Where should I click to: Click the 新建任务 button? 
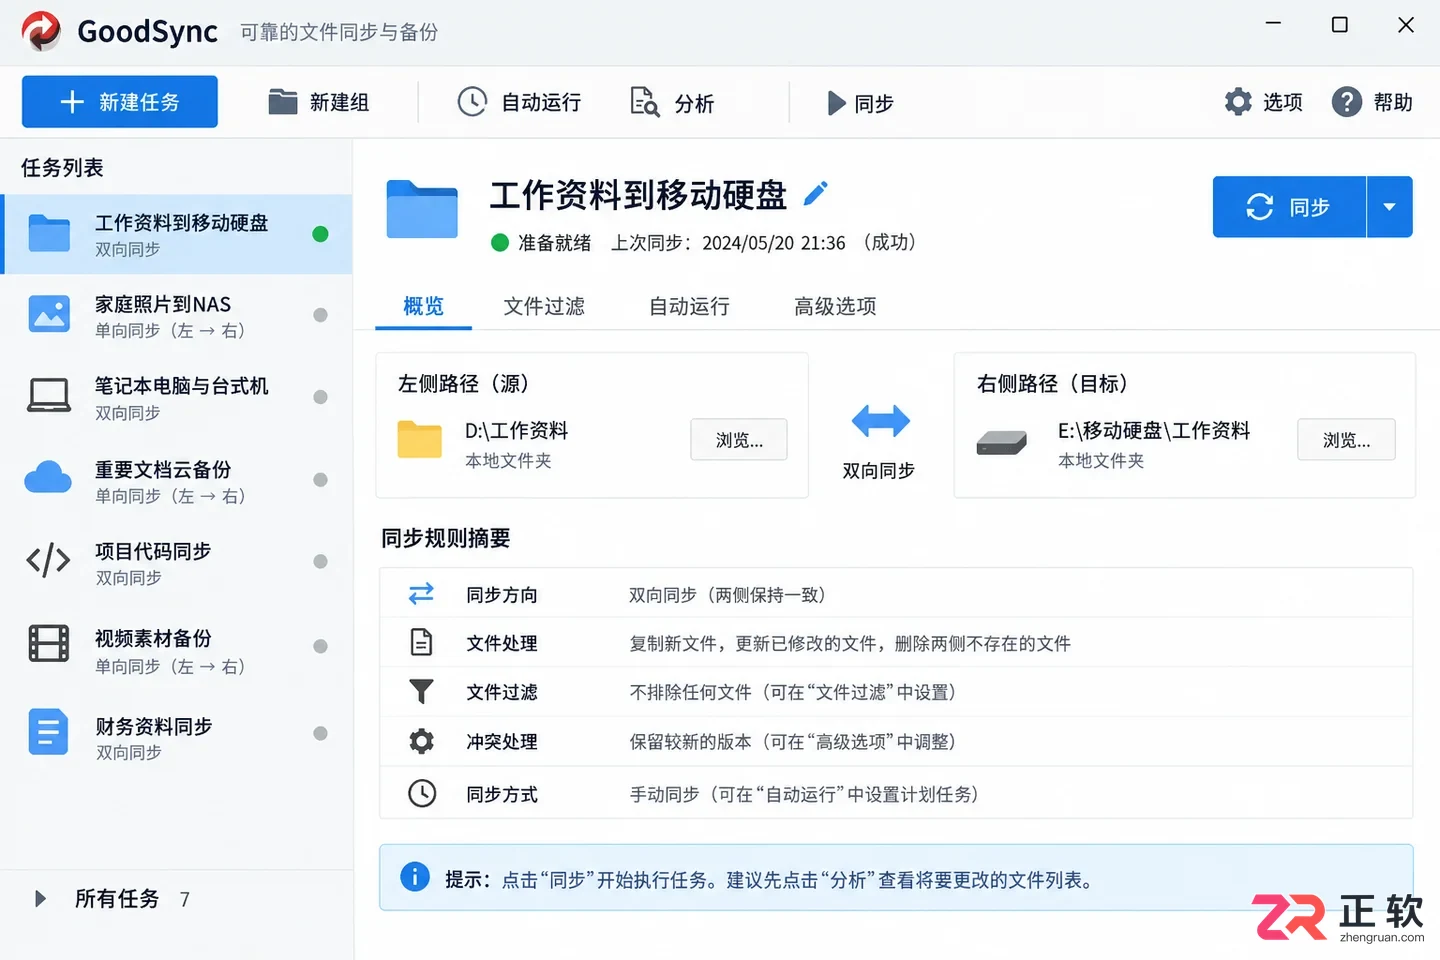point(120,102)
